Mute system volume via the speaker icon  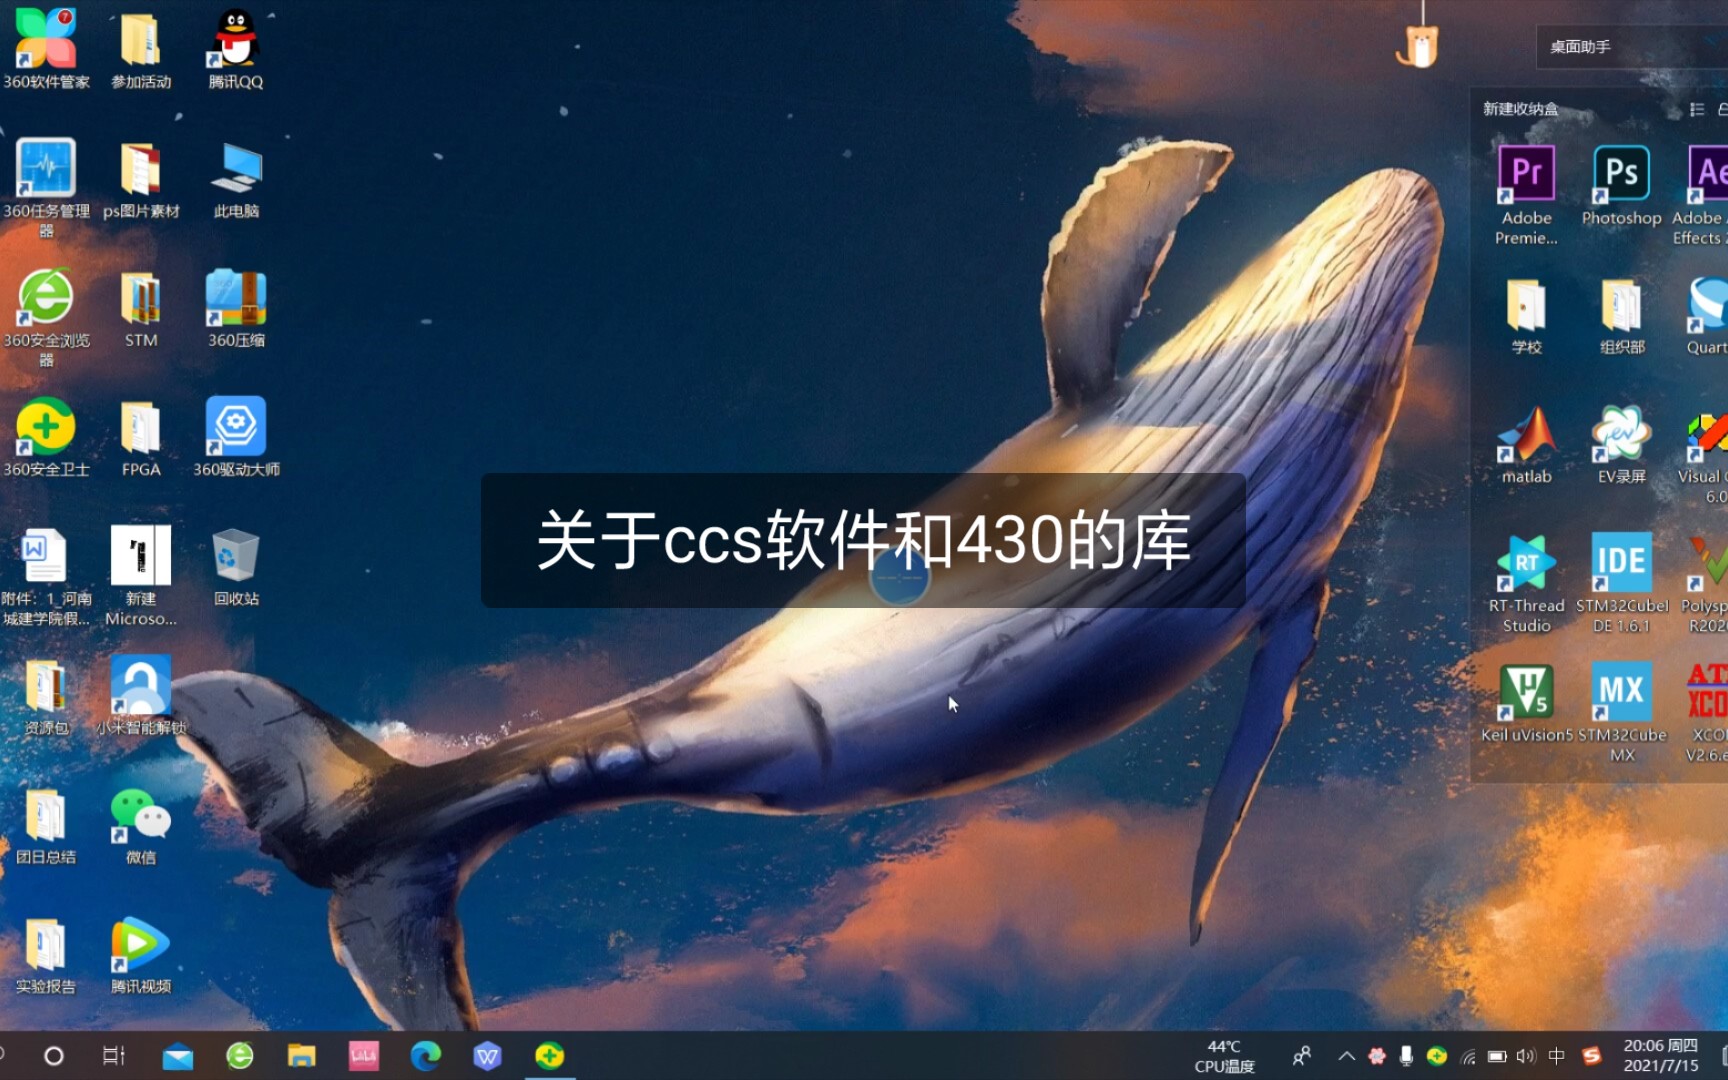click(1525, 1057)
